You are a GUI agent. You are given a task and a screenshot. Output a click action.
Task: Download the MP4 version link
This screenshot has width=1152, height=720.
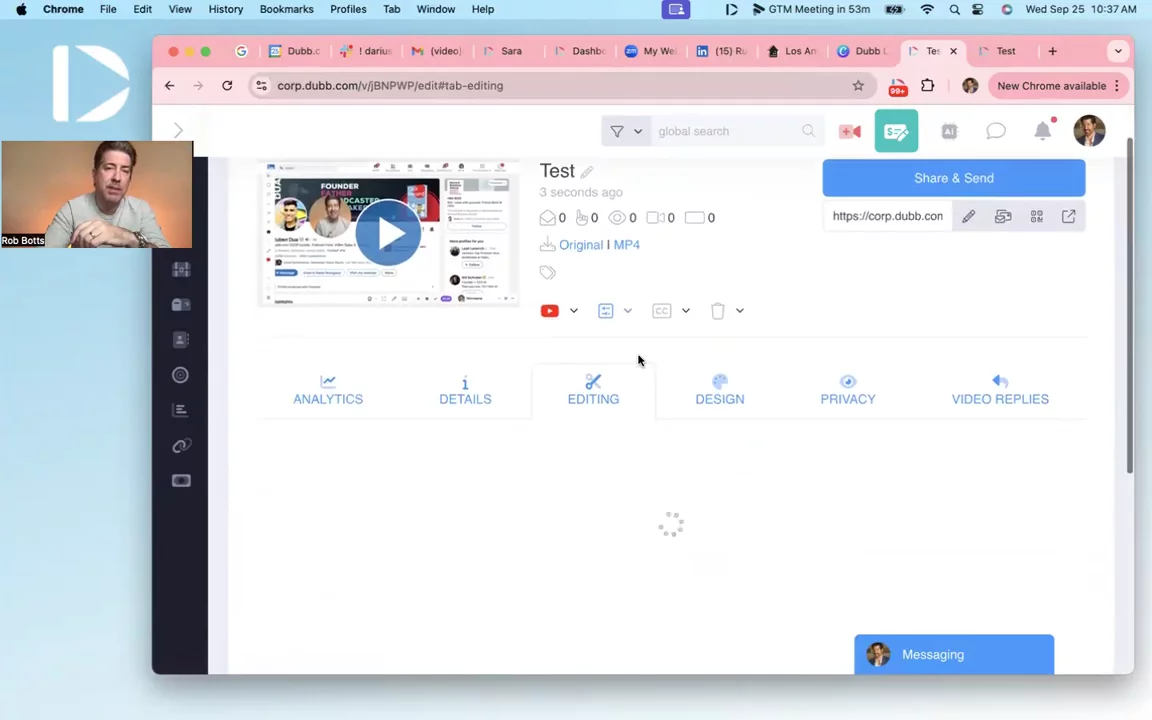[x=626, y=245]
